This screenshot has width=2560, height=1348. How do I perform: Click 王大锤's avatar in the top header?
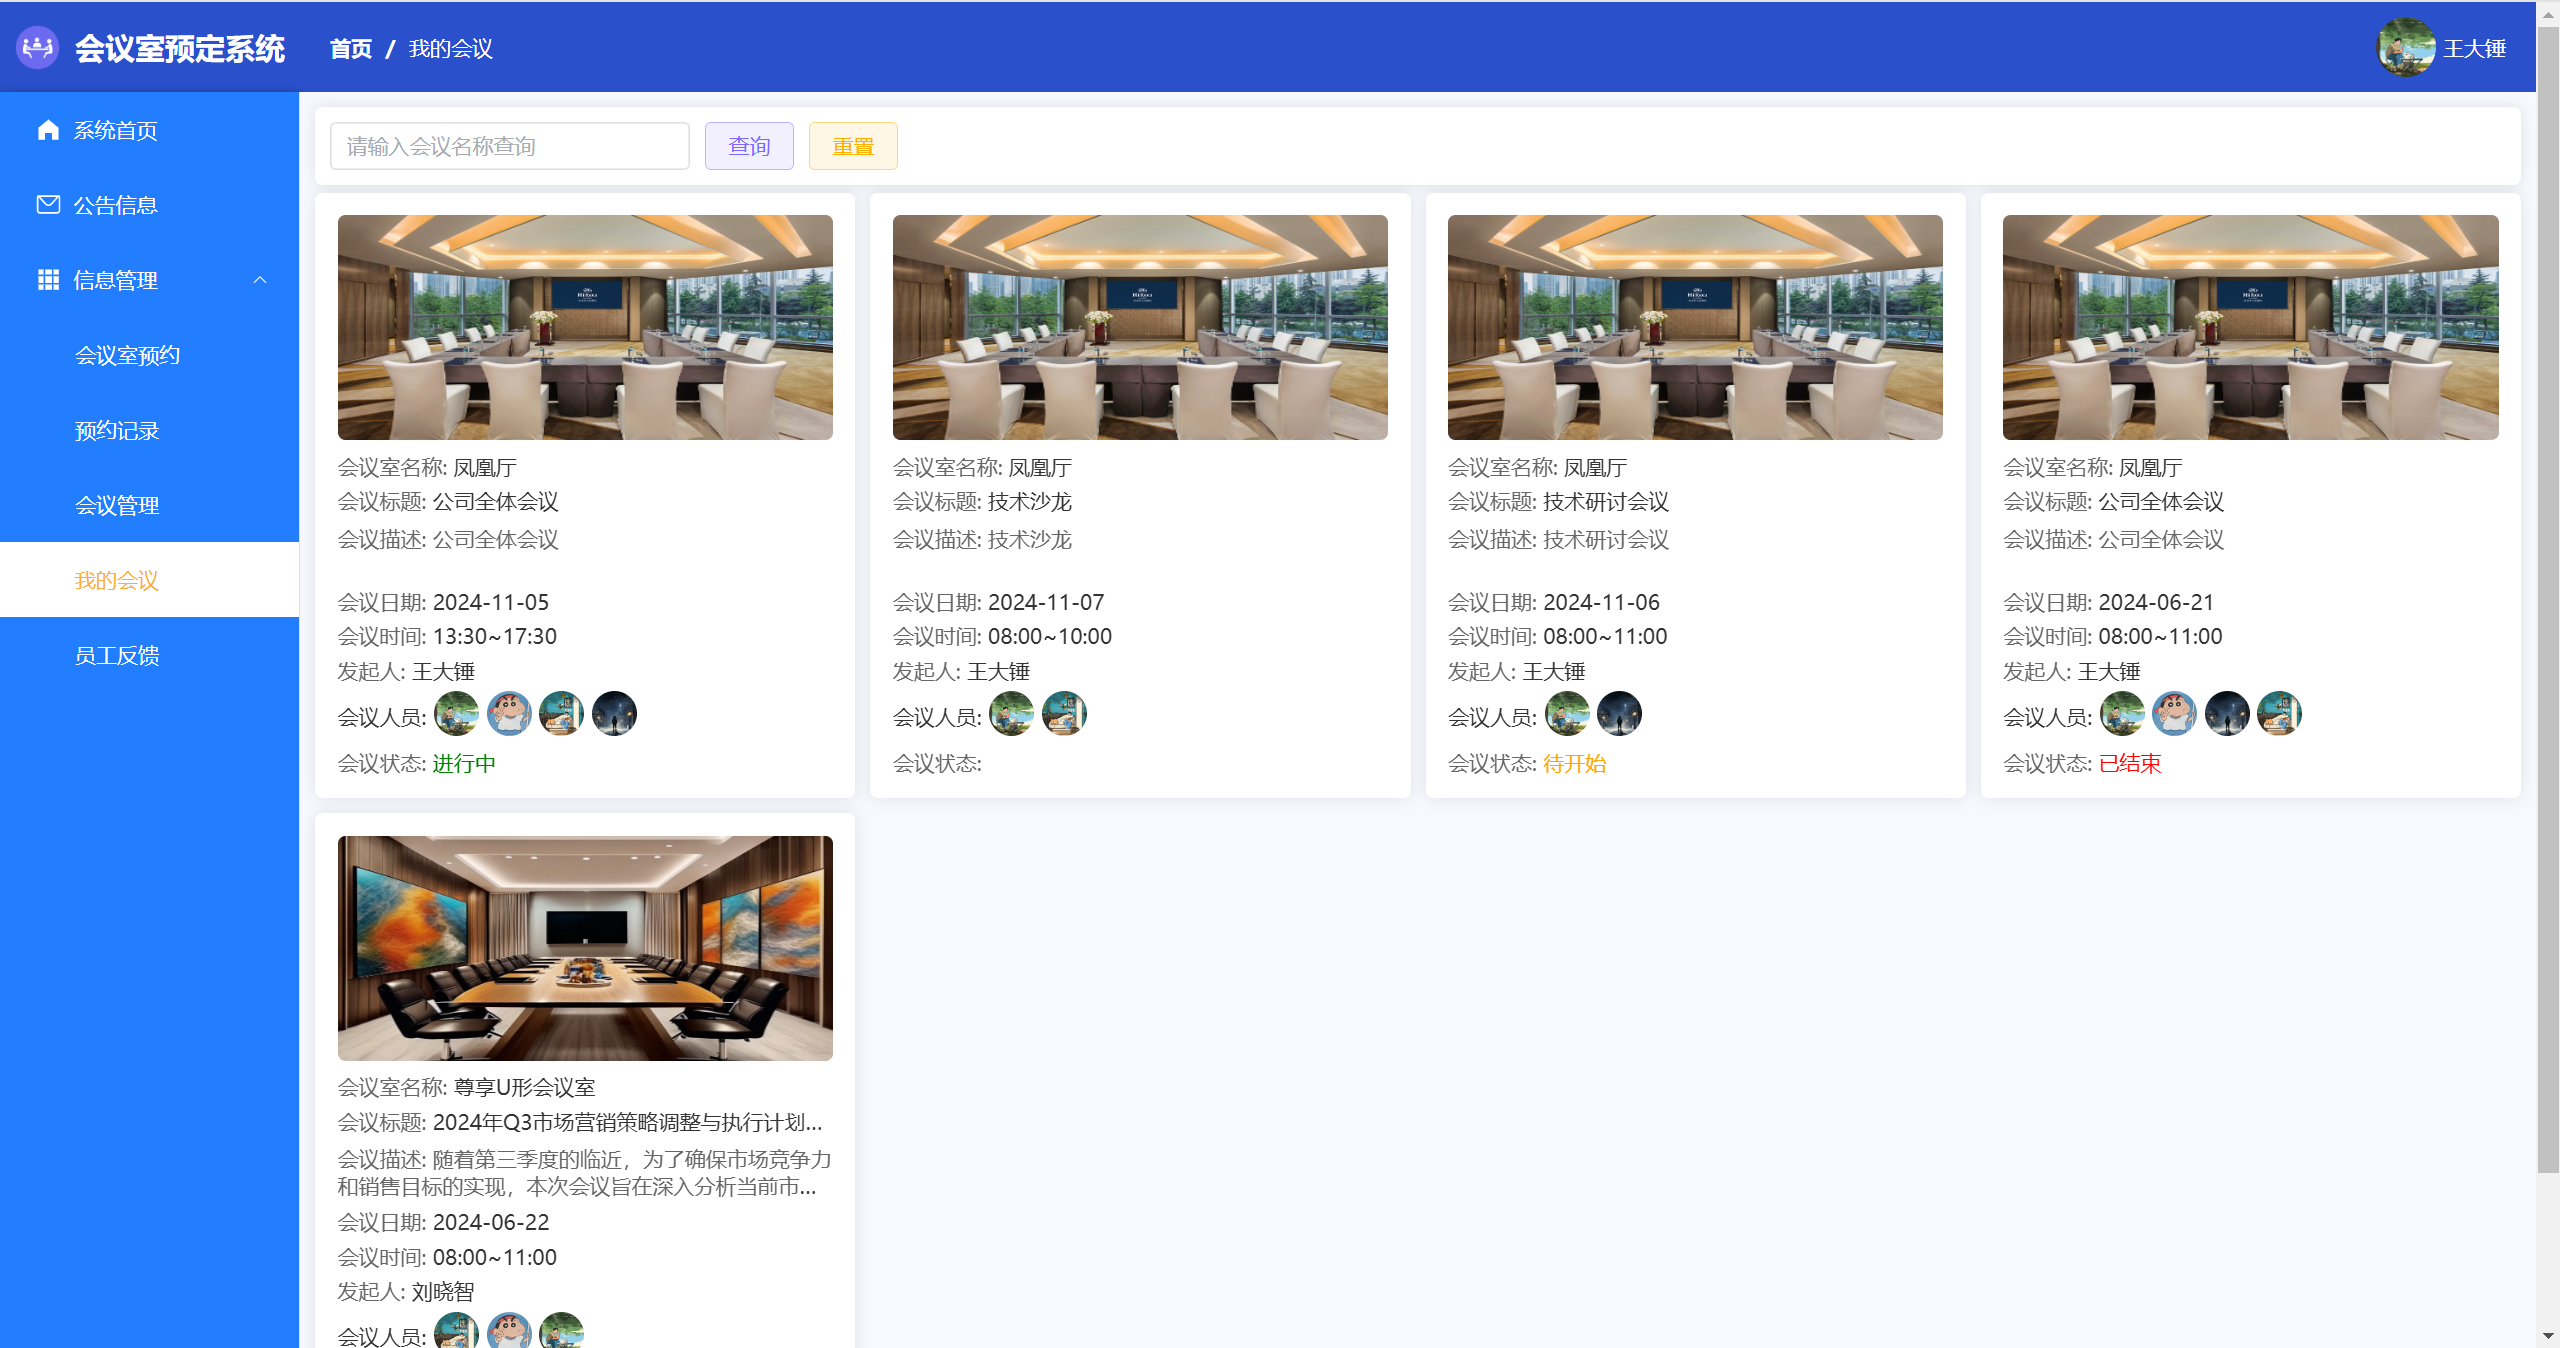[2405, 48]
